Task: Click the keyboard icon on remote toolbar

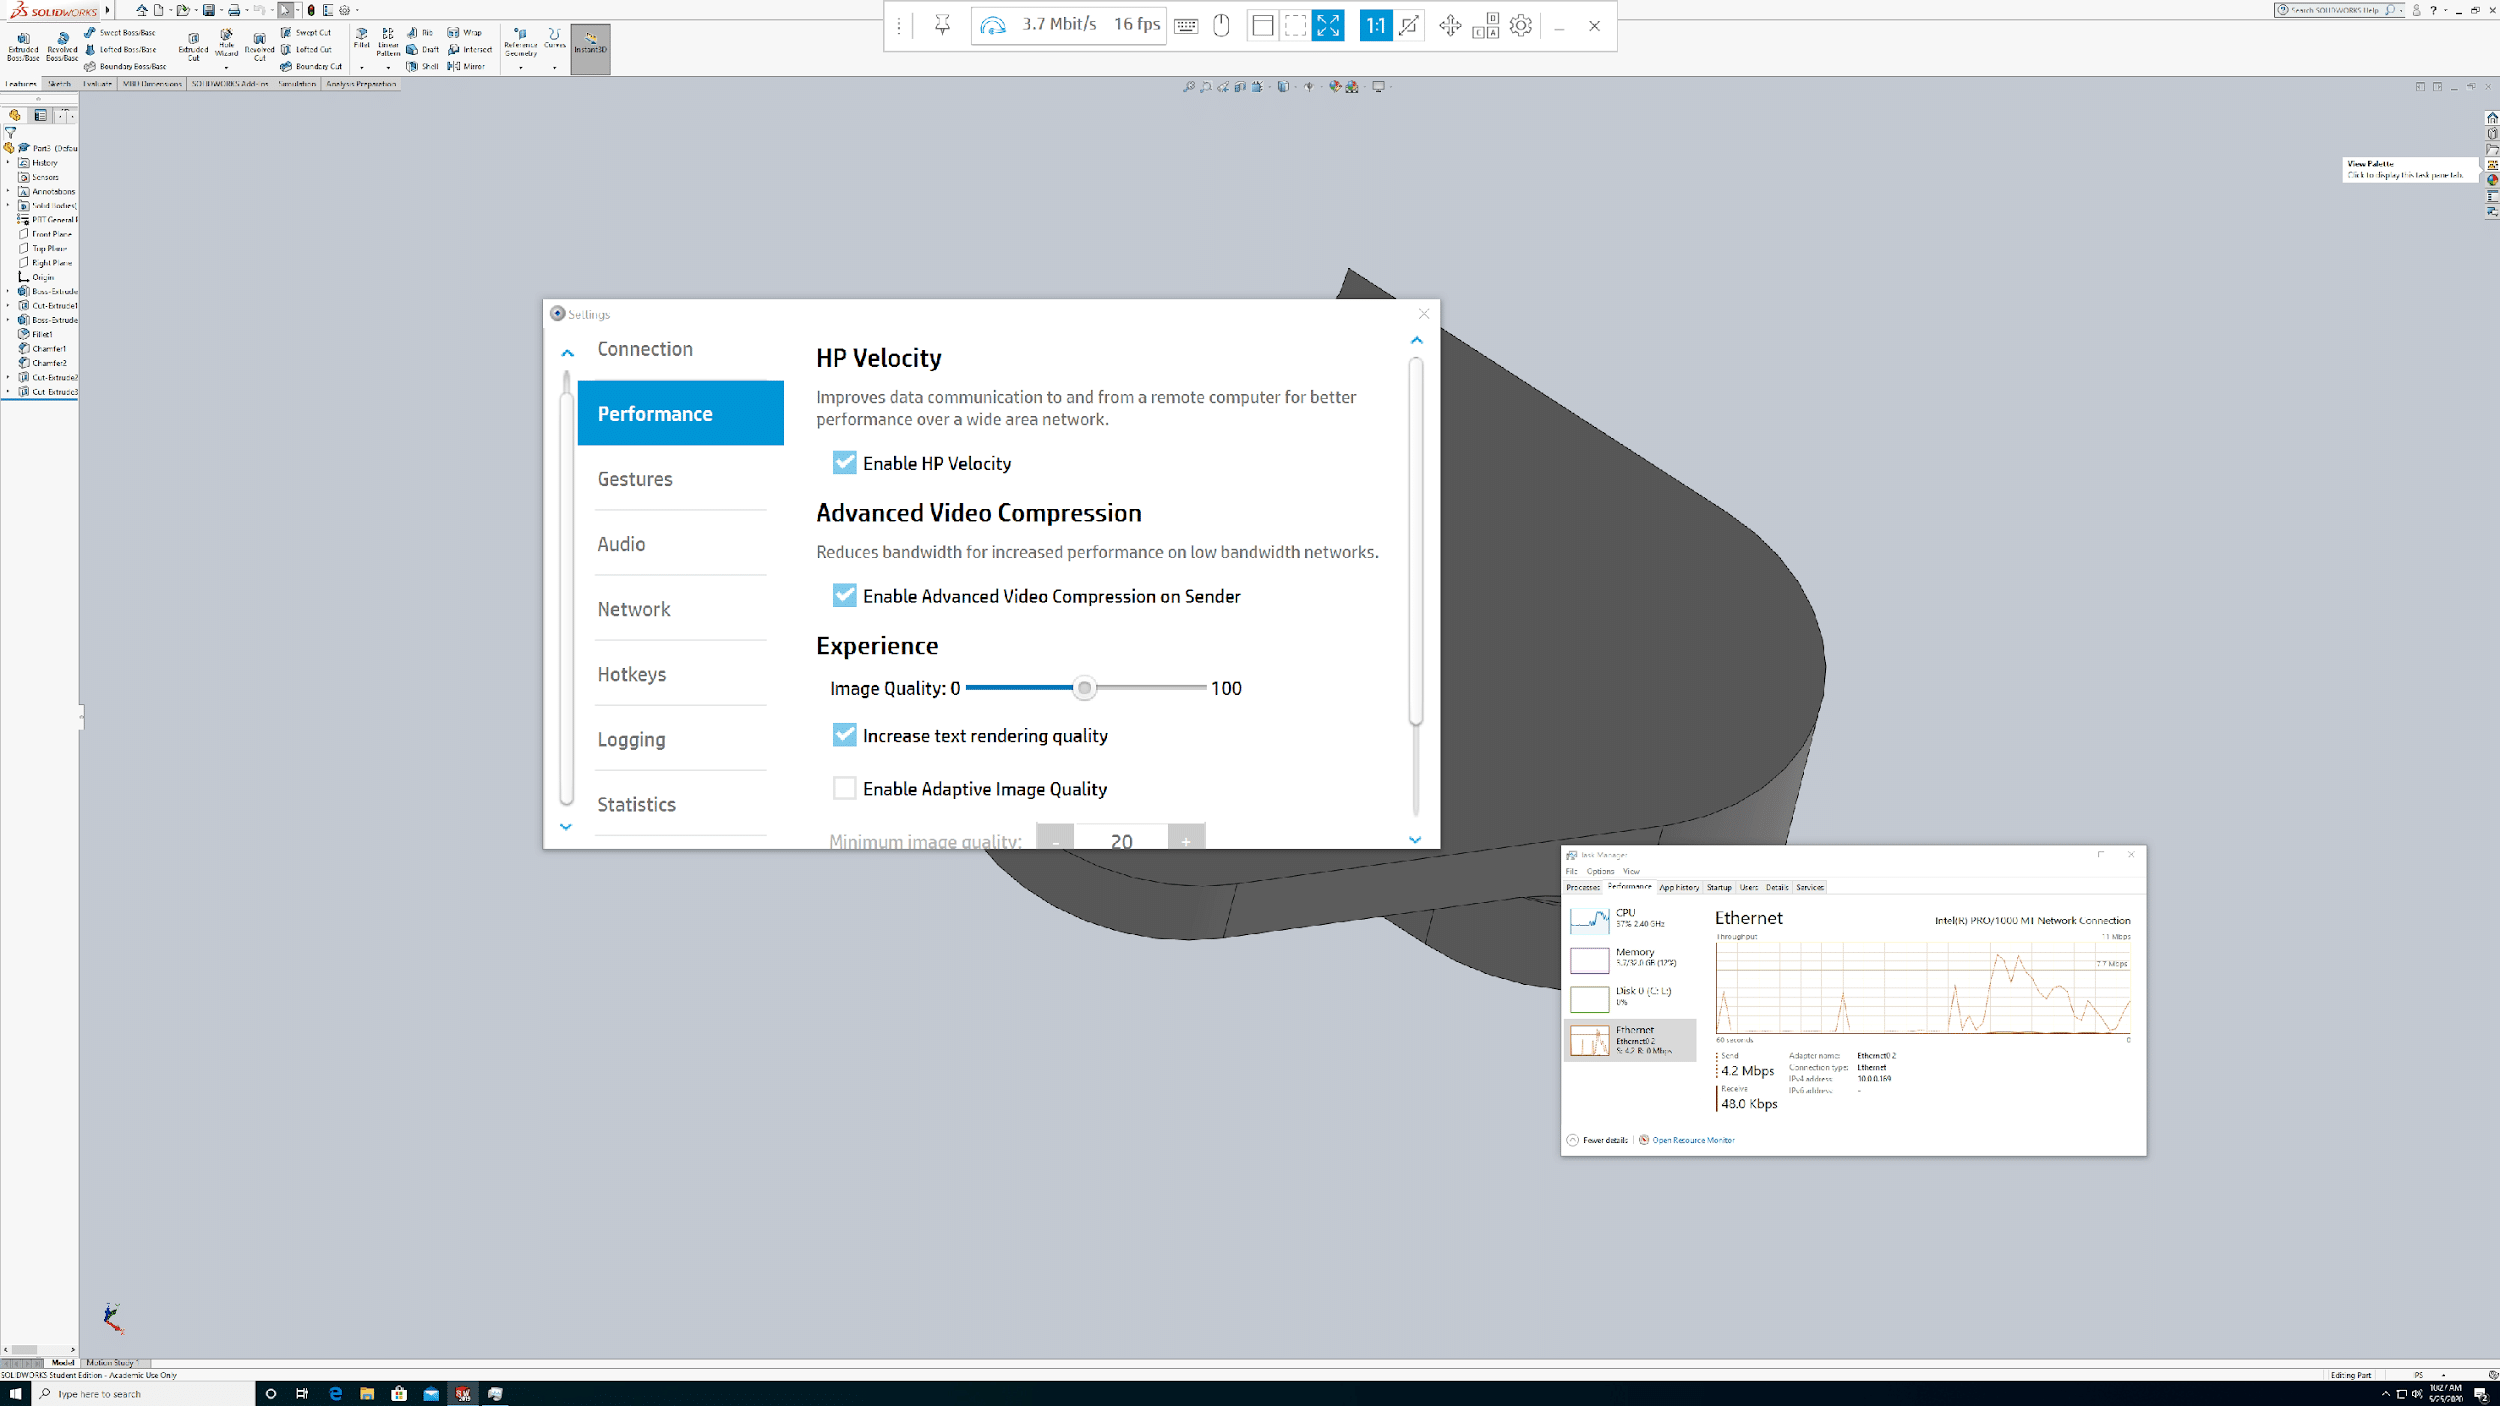Action: pos(1186,26)
